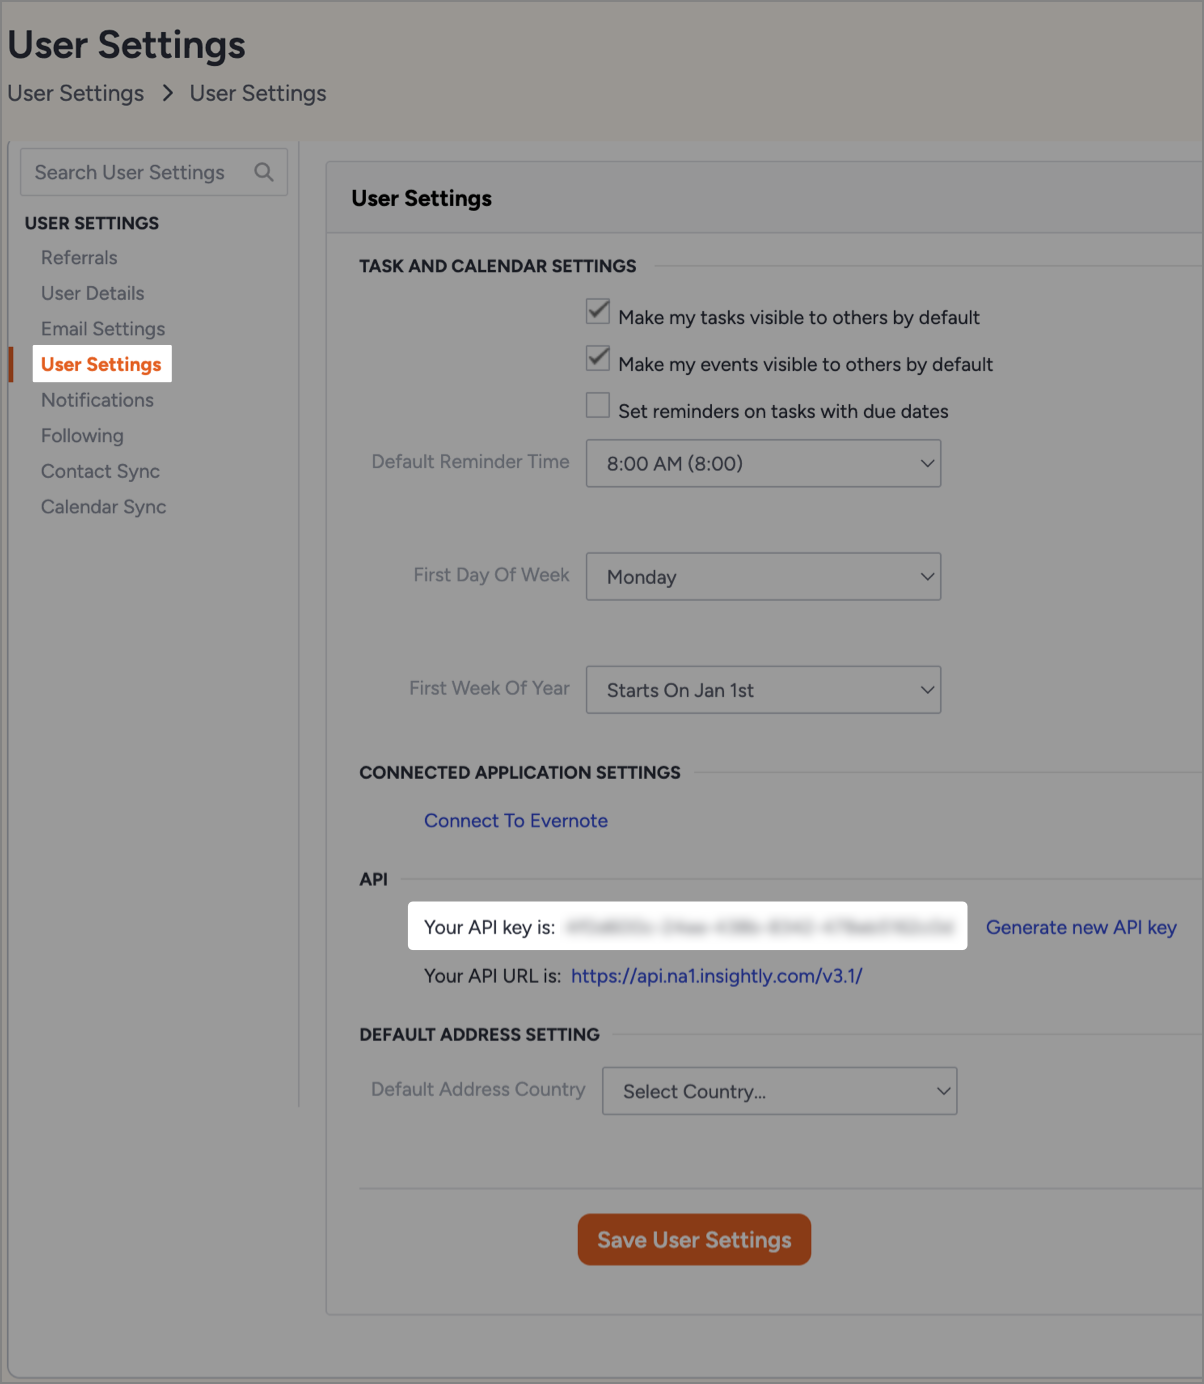
Task: Open Default Reminder Time dropdown
Action: click(763, 464)
